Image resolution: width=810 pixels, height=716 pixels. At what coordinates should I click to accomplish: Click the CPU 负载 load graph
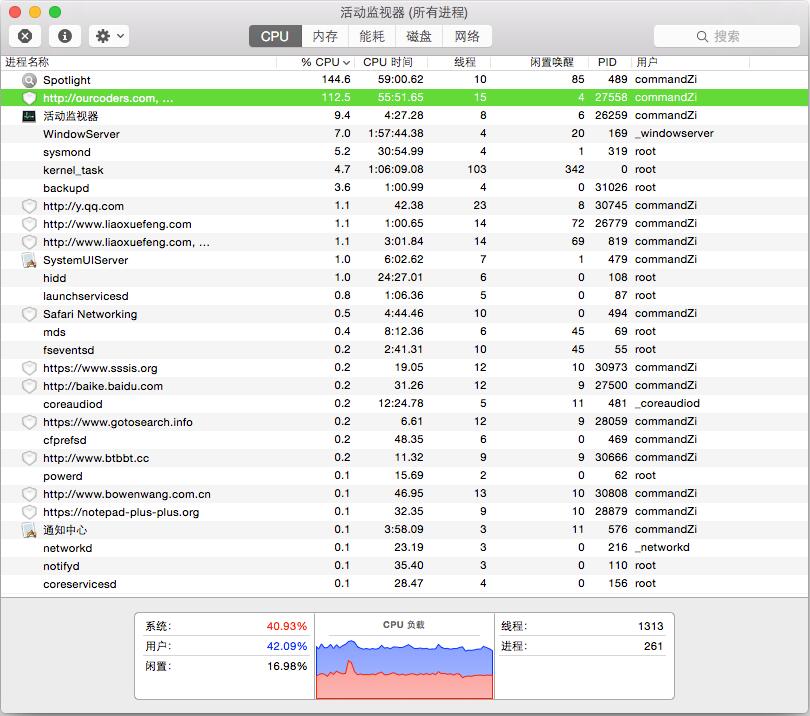click(404, 670)
